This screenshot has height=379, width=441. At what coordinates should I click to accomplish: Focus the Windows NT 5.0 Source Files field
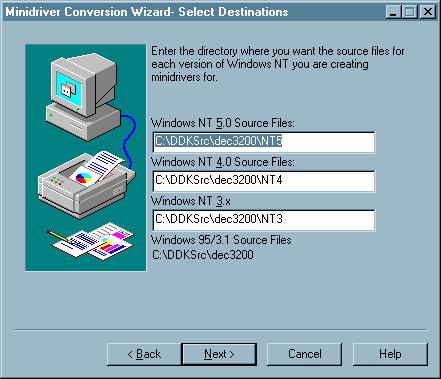point(264,142)
